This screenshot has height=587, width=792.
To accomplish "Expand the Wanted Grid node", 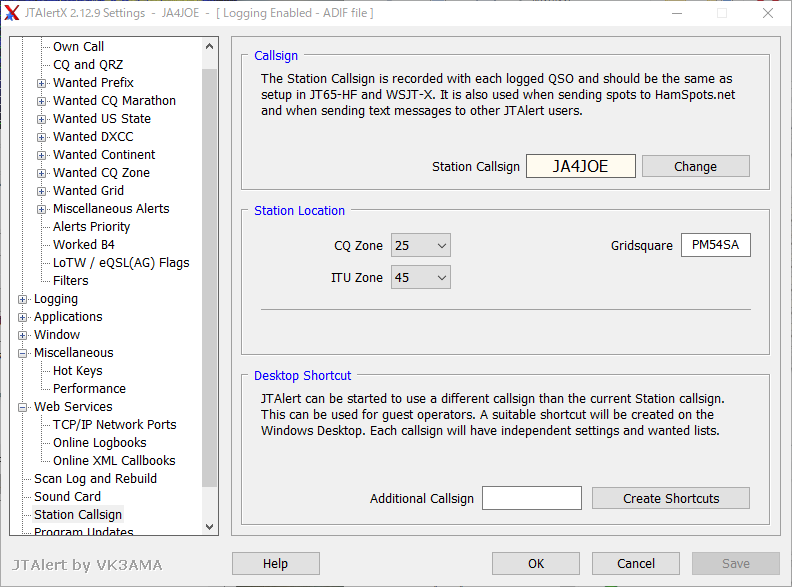I will coord(41,191).
